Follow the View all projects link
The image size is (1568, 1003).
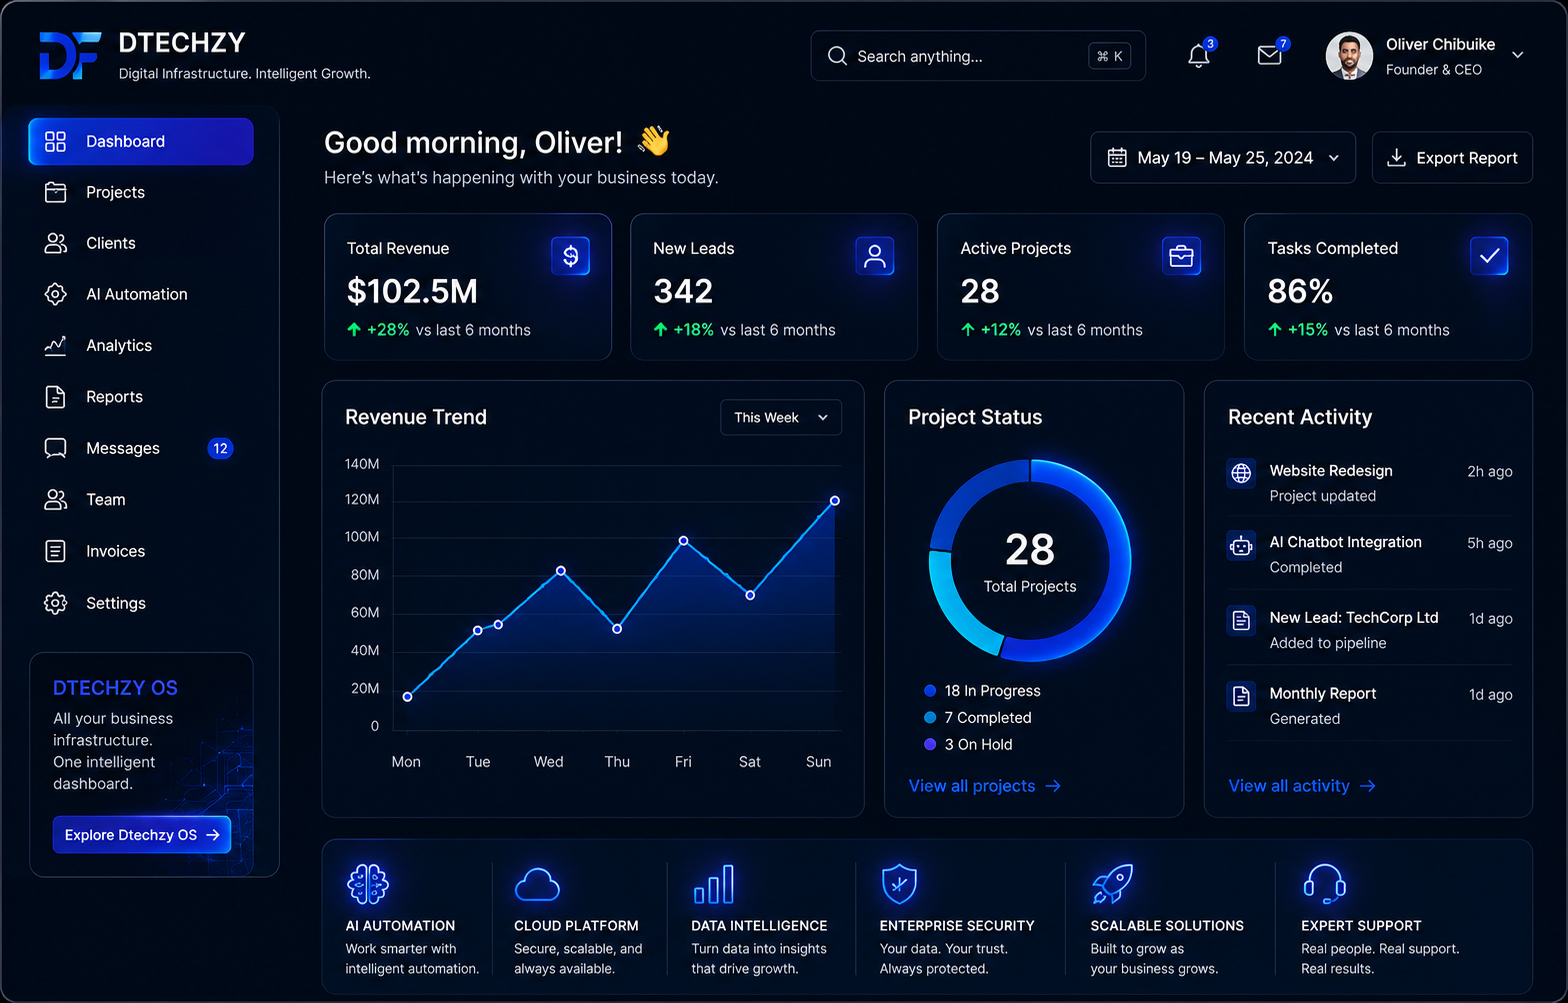[984, 786]
